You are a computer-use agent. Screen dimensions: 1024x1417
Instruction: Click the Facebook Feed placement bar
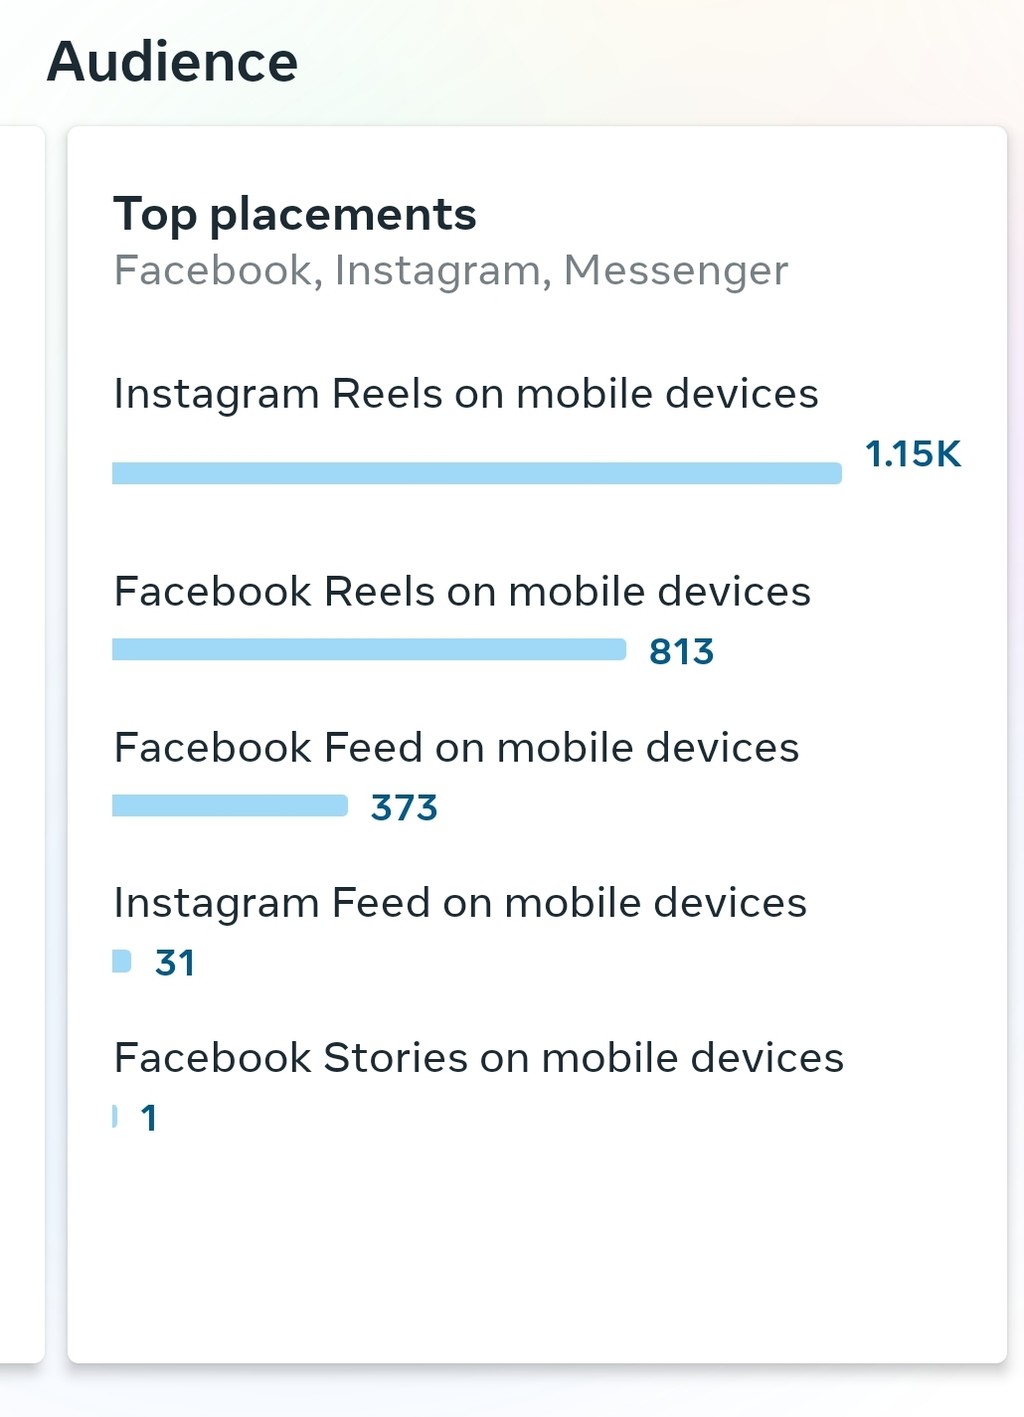[x=229, y=806]
